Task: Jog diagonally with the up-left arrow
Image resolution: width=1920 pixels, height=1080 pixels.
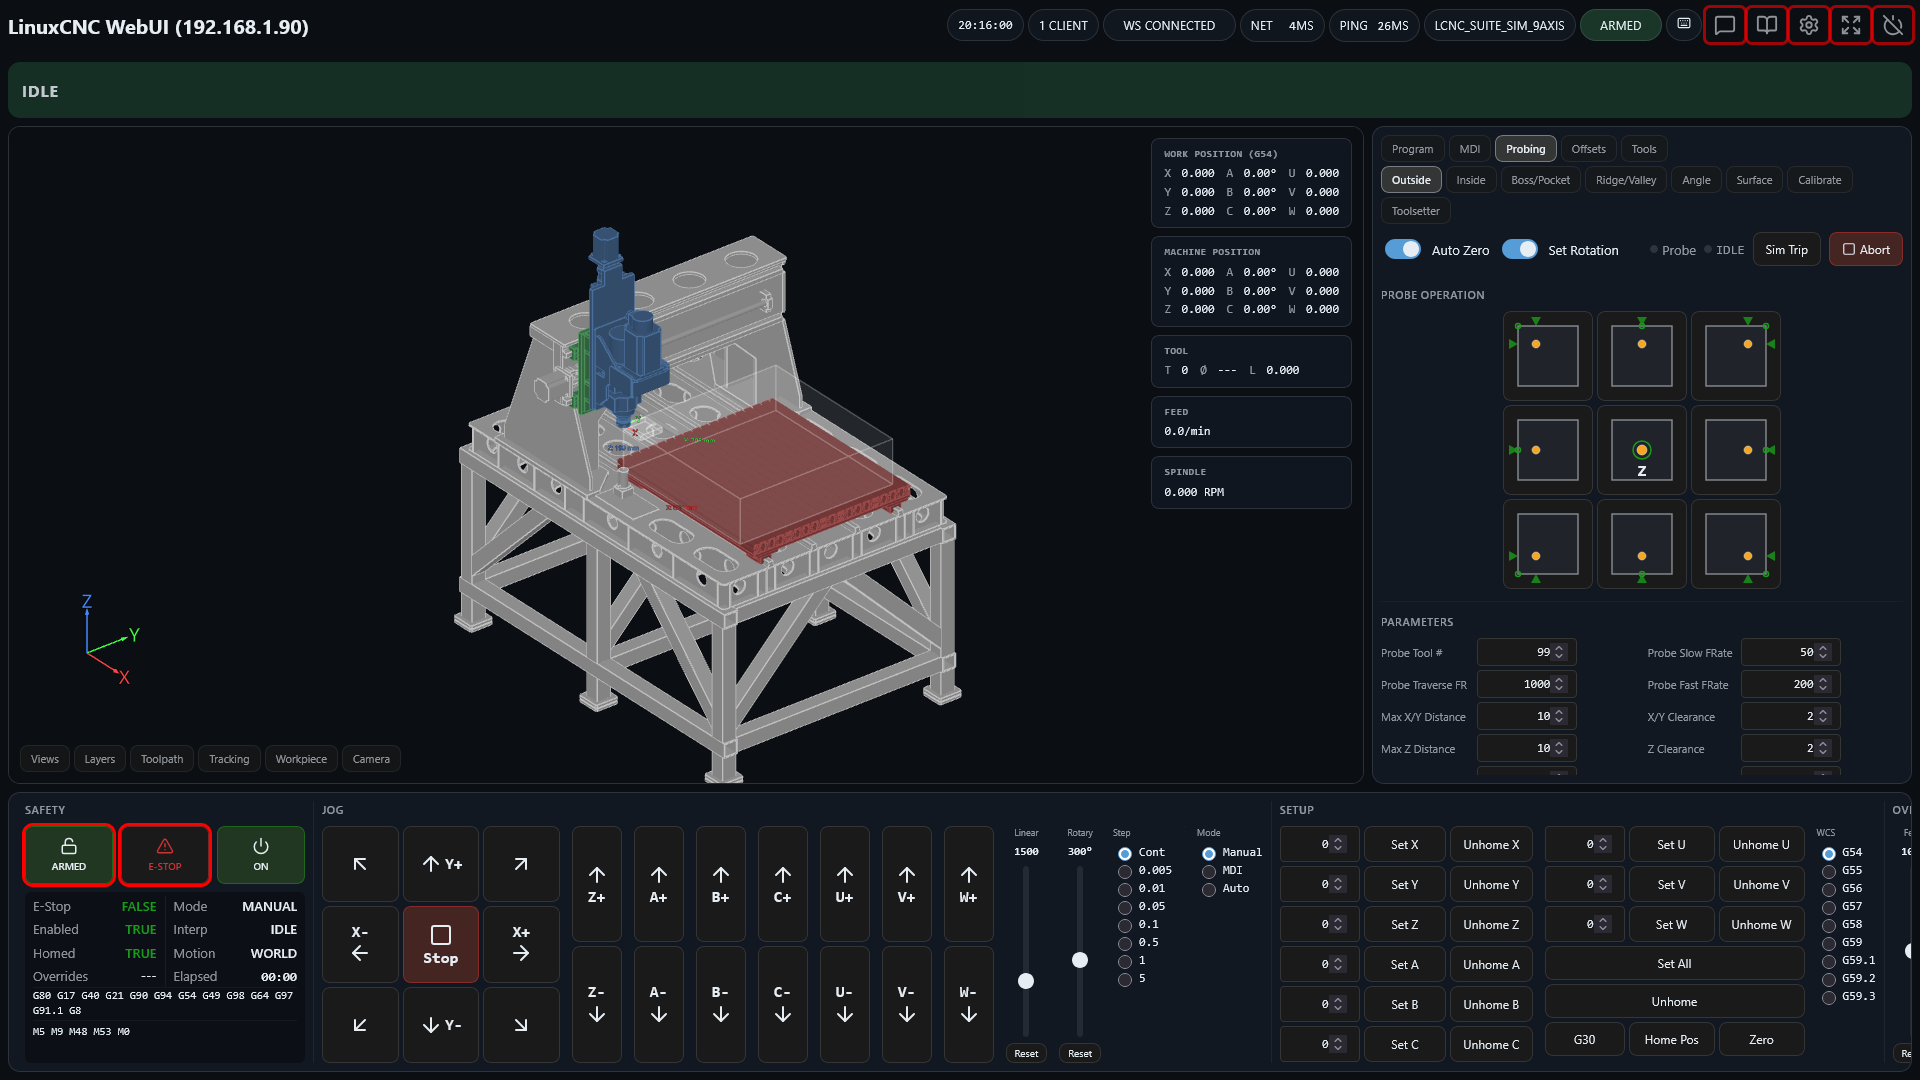Action: click(x=360, y=864)
